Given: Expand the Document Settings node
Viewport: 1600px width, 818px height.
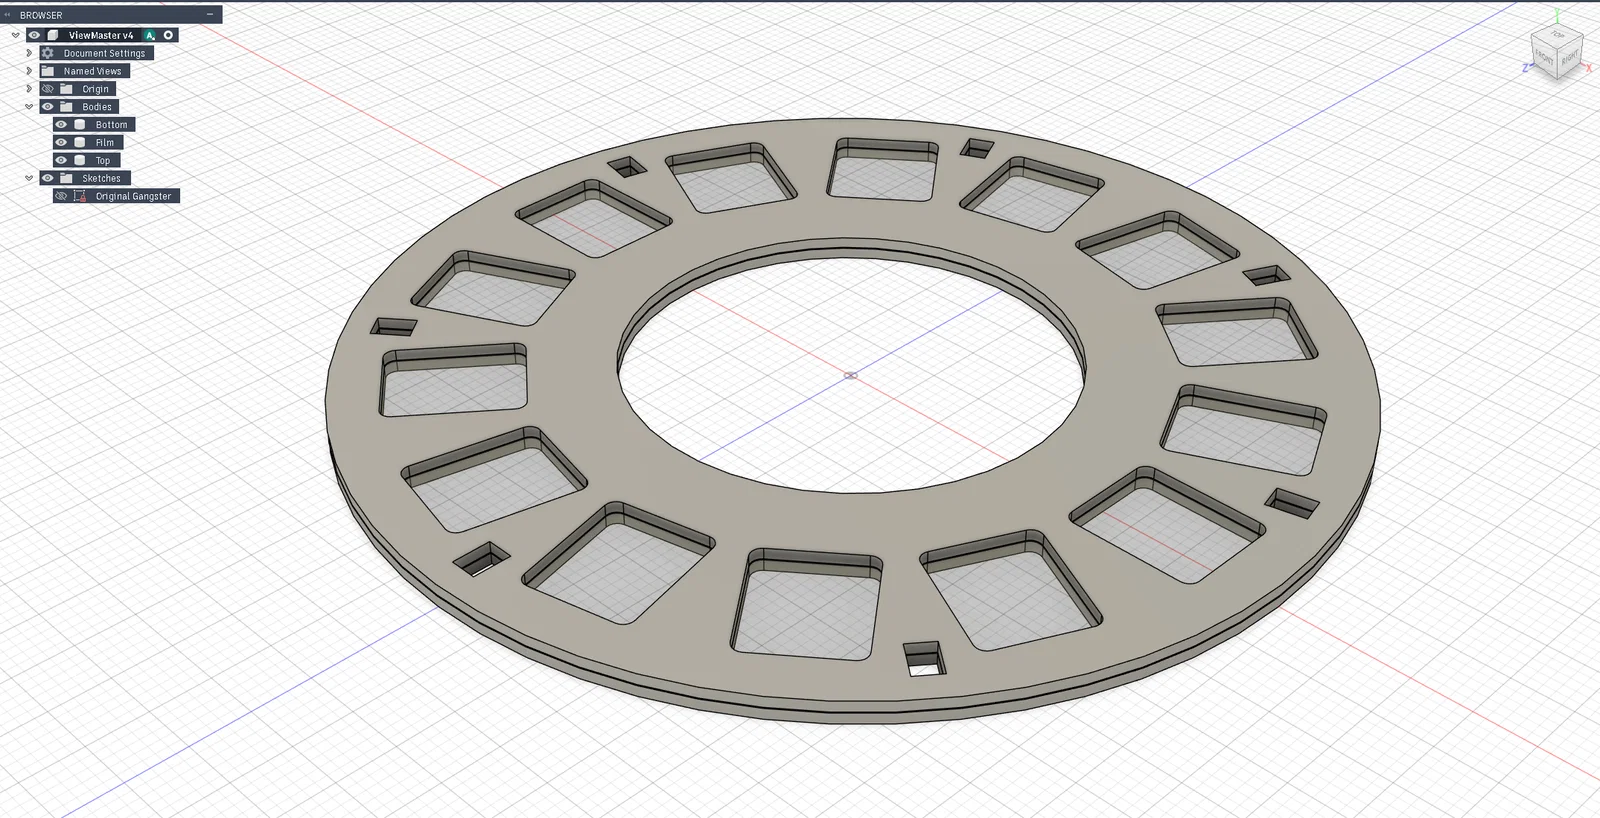Looking at the screenshot, I should click(29, 53).
